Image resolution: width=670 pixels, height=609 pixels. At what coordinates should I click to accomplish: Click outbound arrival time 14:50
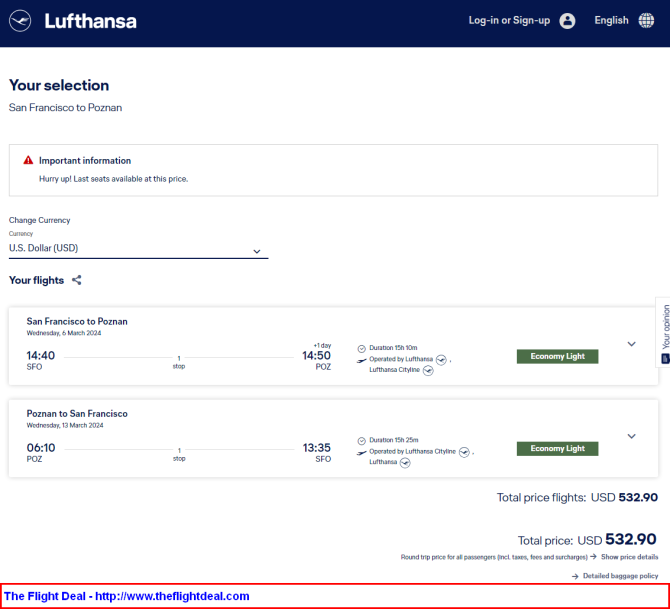click(316, 356)
